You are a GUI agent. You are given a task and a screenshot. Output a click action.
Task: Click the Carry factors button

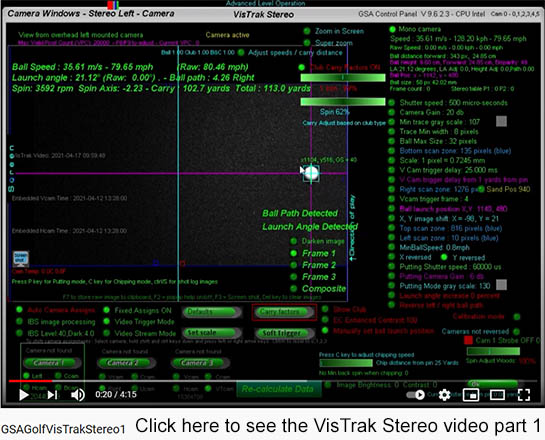(284, 312)
